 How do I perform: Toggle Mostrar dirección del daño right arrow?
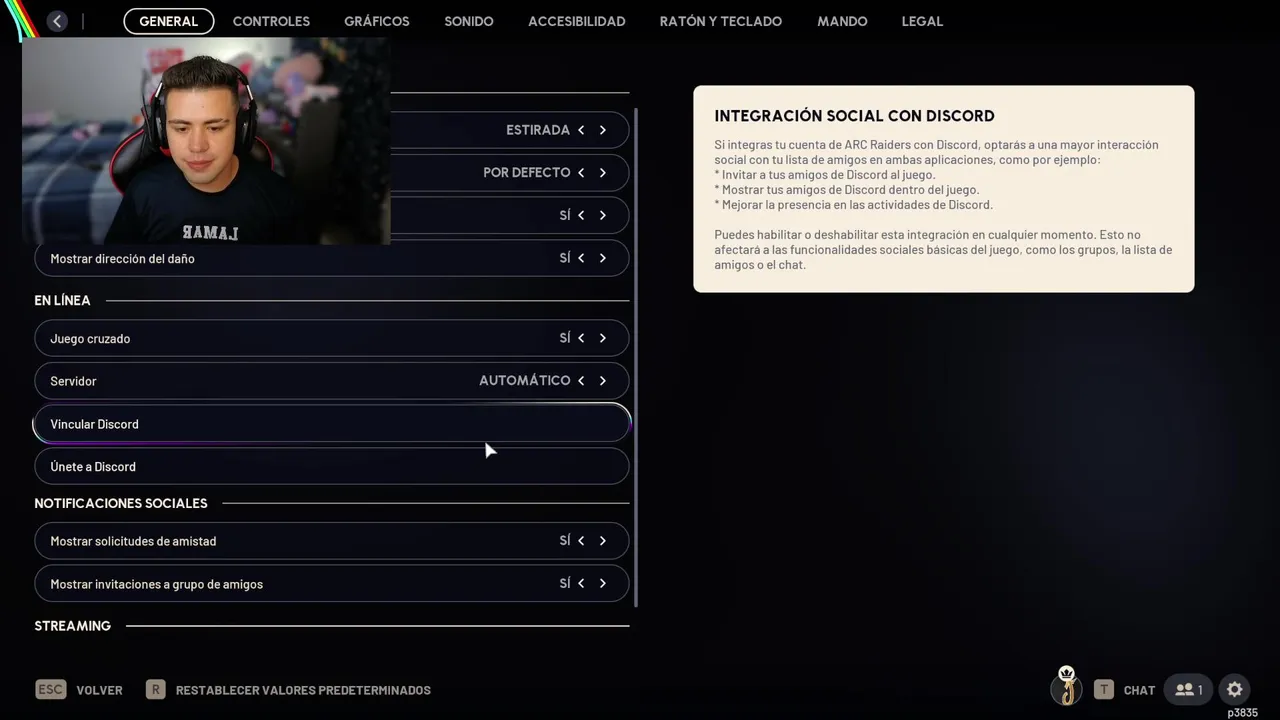(603, 258)
